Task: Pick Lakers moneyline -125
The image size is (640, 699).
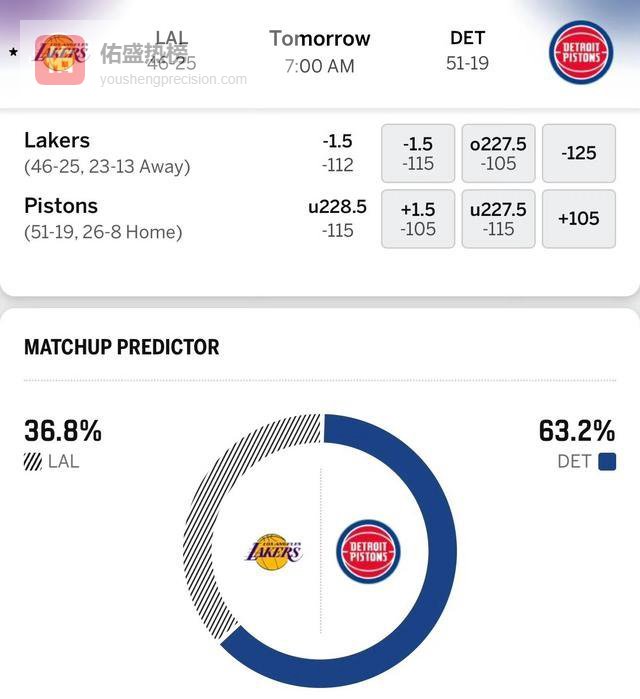Action: pyautogui.click(x=578, y=154)
